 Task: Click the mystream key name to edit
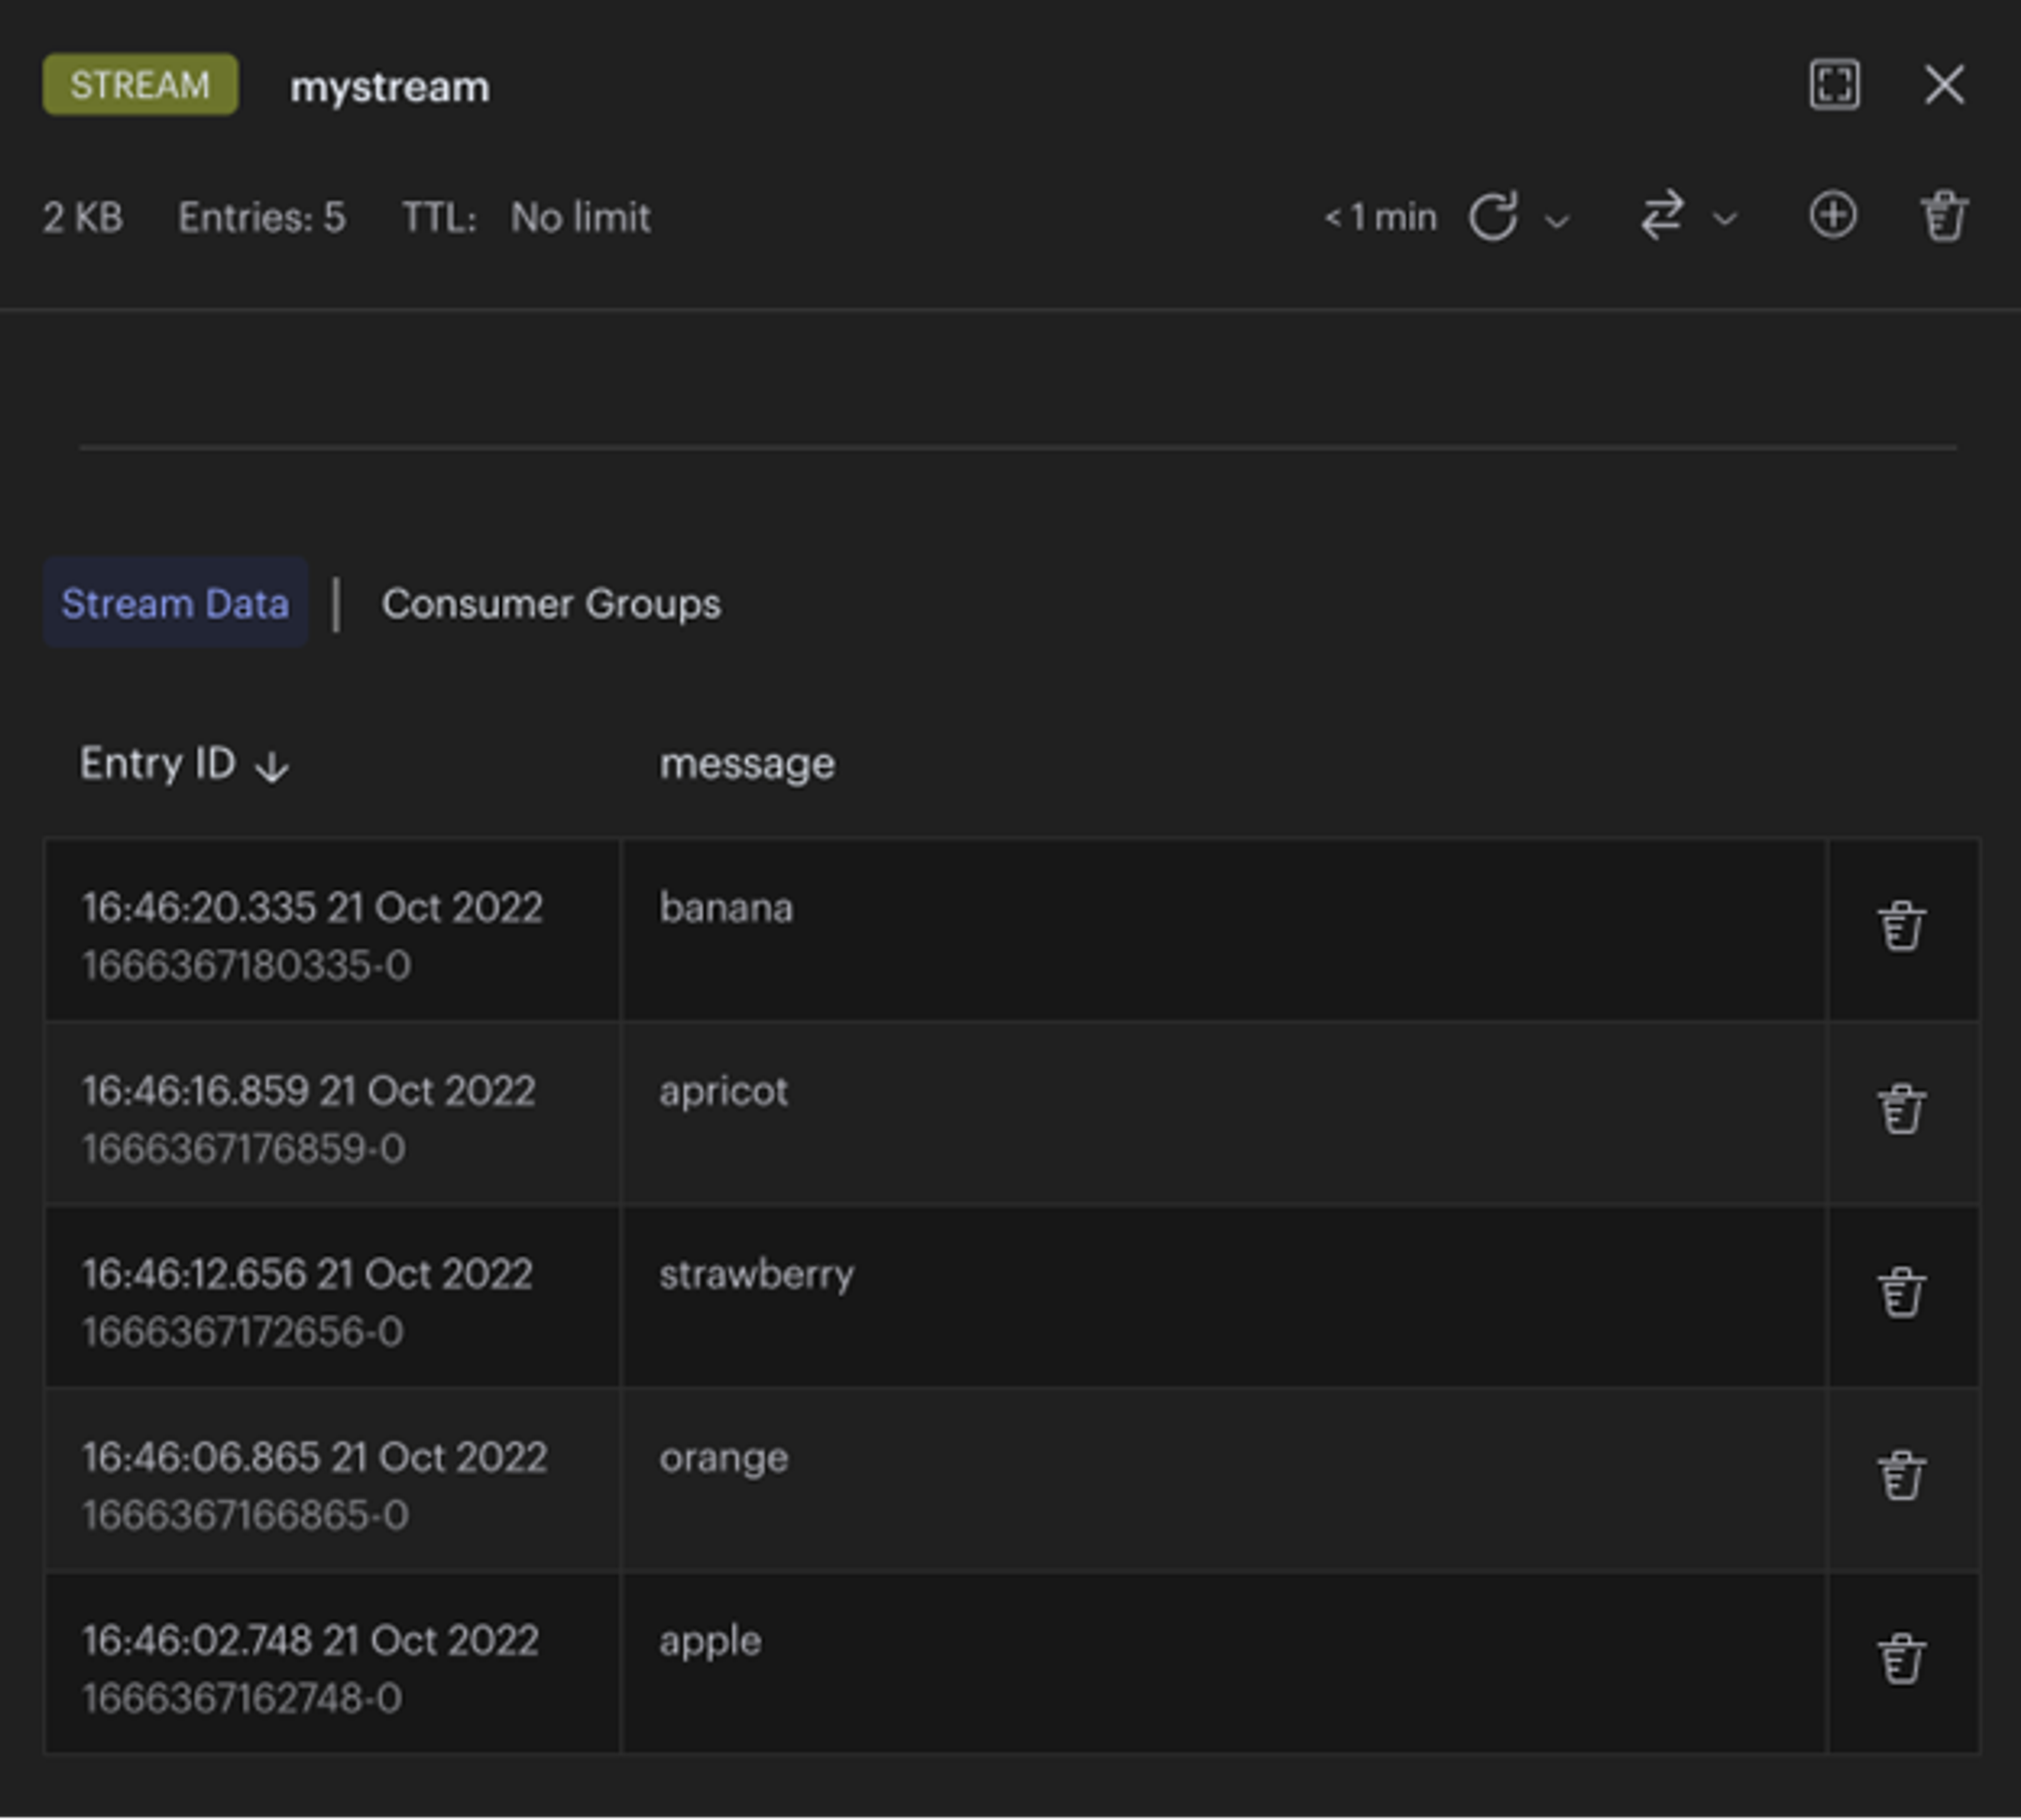point(390,87)
